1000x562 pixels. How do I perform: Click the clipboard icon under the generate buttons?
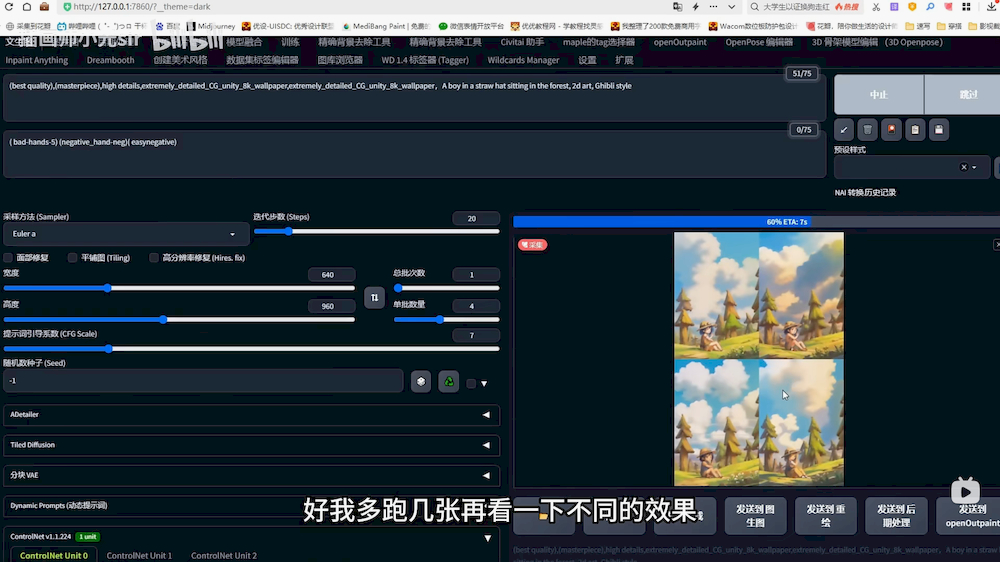tap(915, 129)
